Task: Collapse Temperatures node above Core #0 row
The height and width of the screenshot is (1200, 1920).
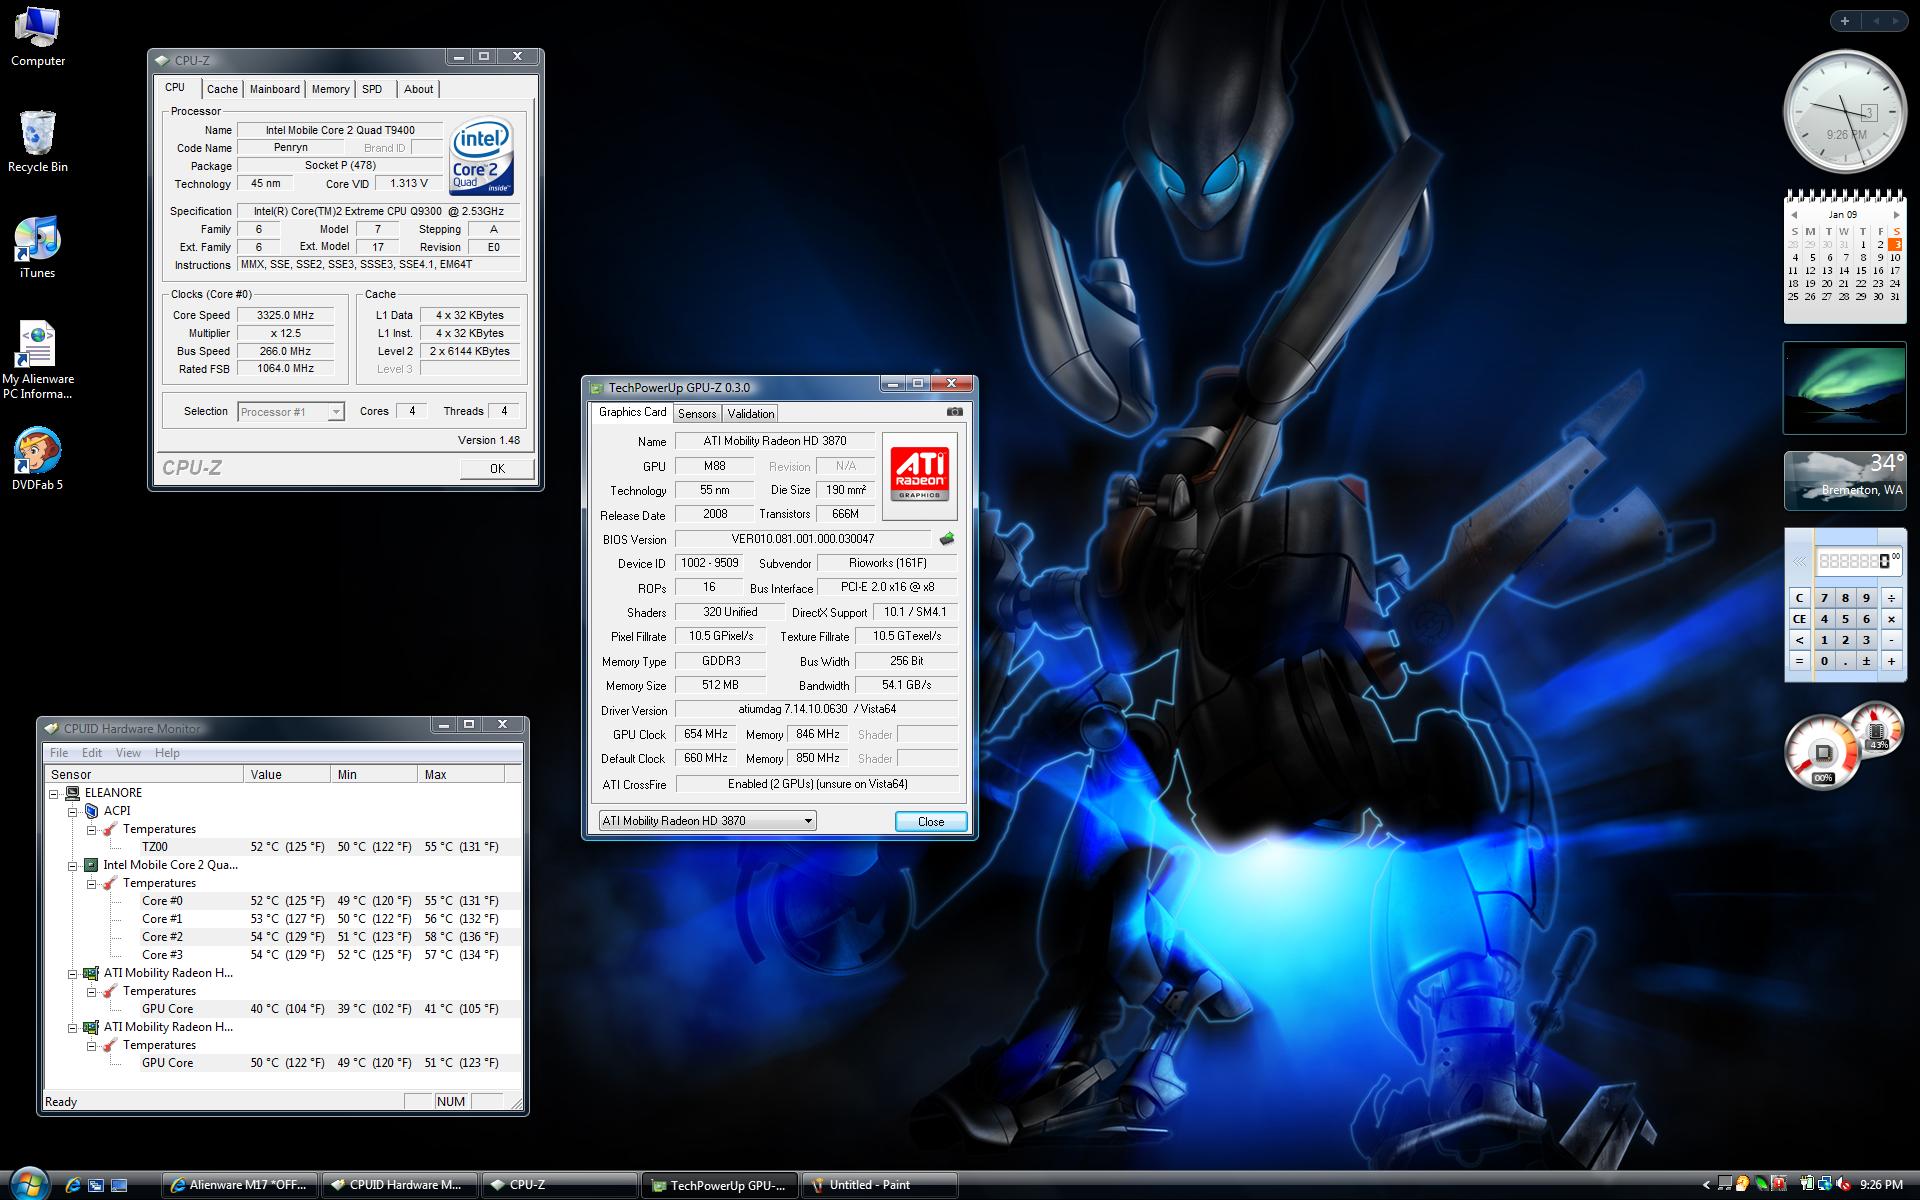Action: coord(91,883)
